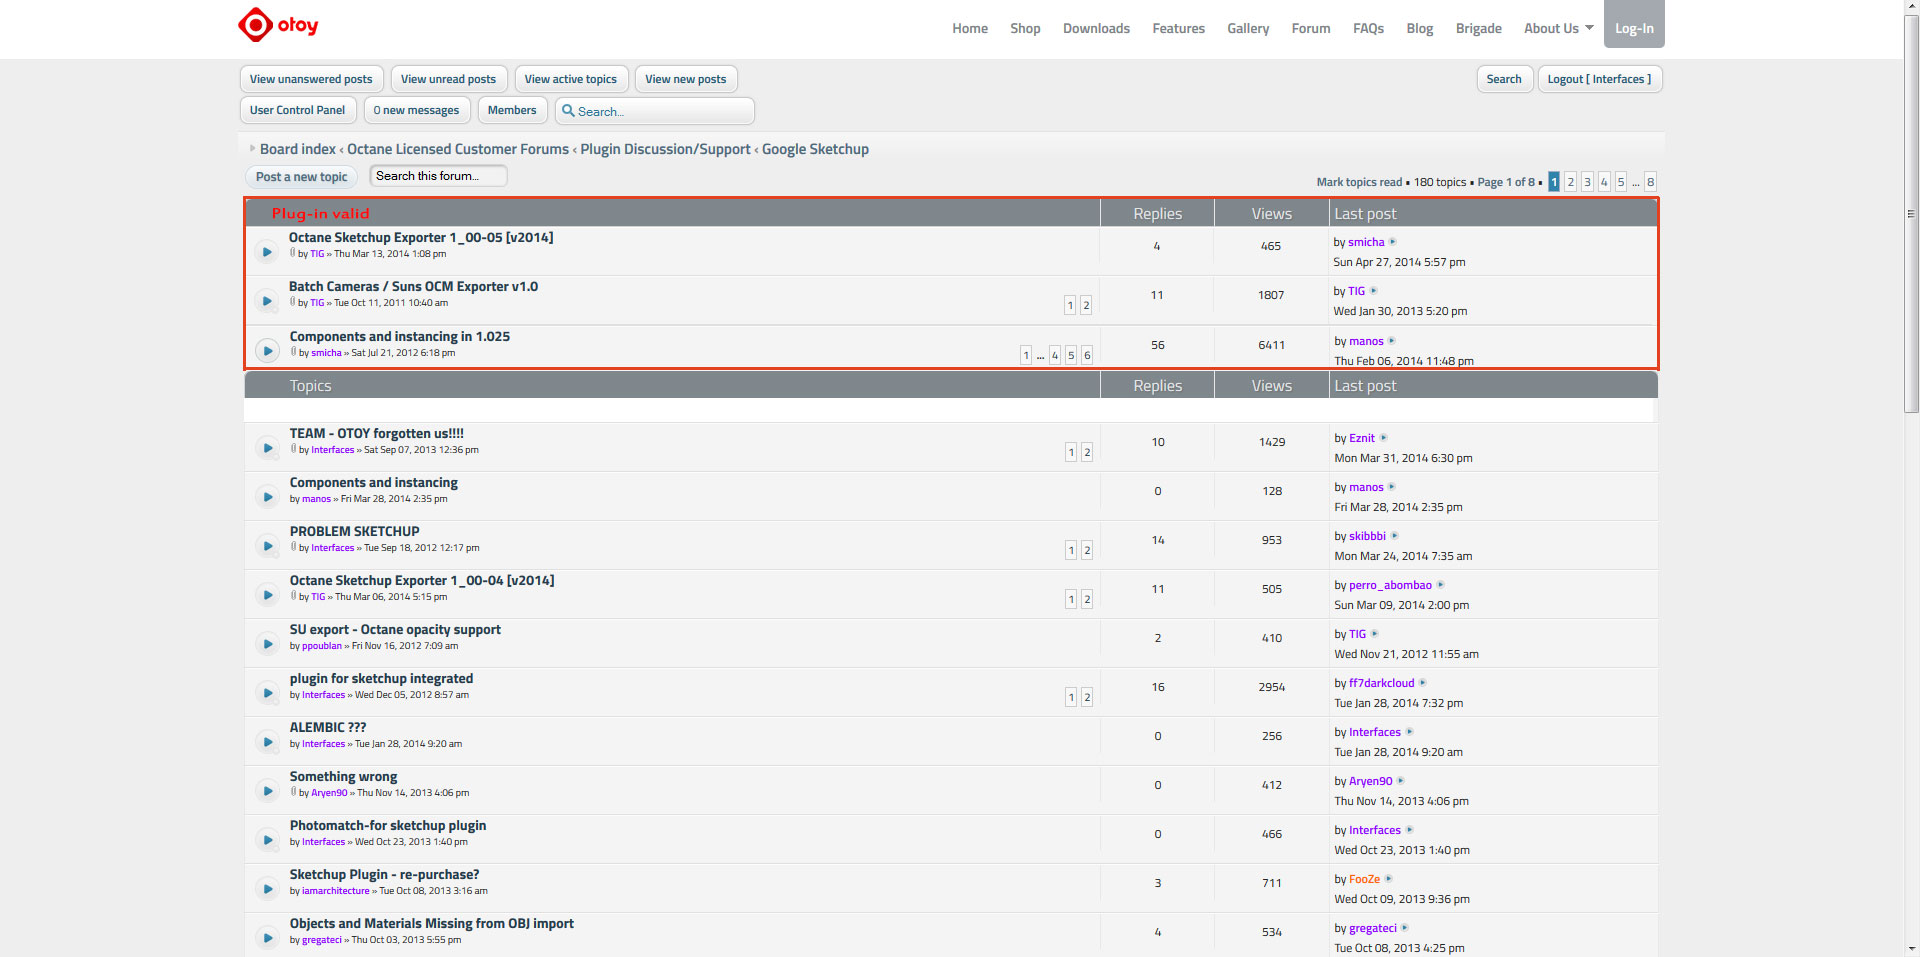Open the Features menu item

1178,28
